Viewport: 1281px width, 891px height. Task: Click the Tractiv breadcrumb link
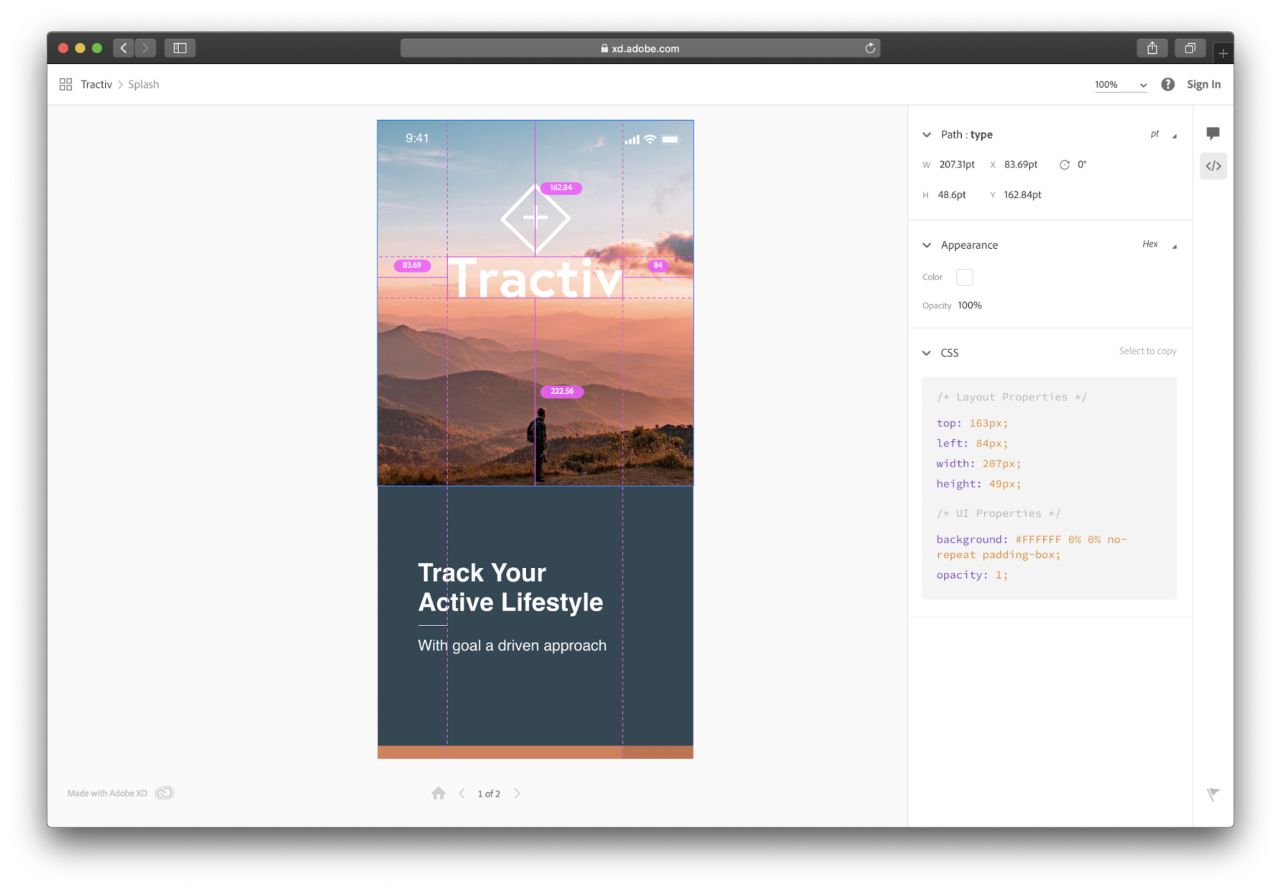(x=96, y=85)
